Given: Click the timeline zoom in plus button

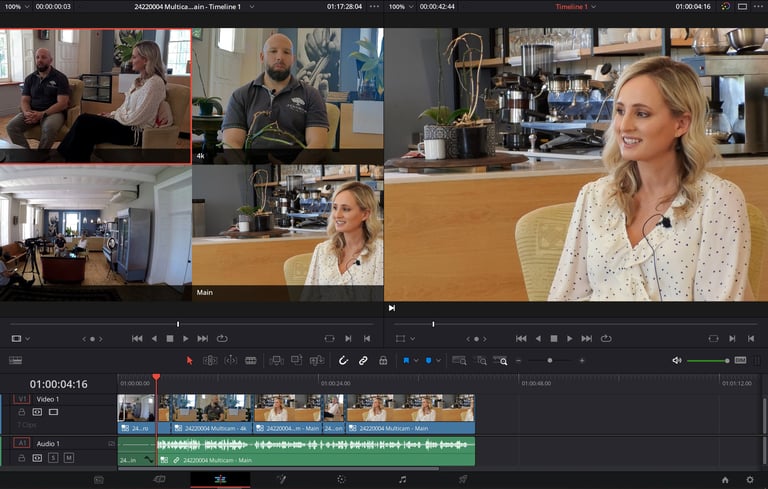Looking at the screenshot, I should coord(582,361).
